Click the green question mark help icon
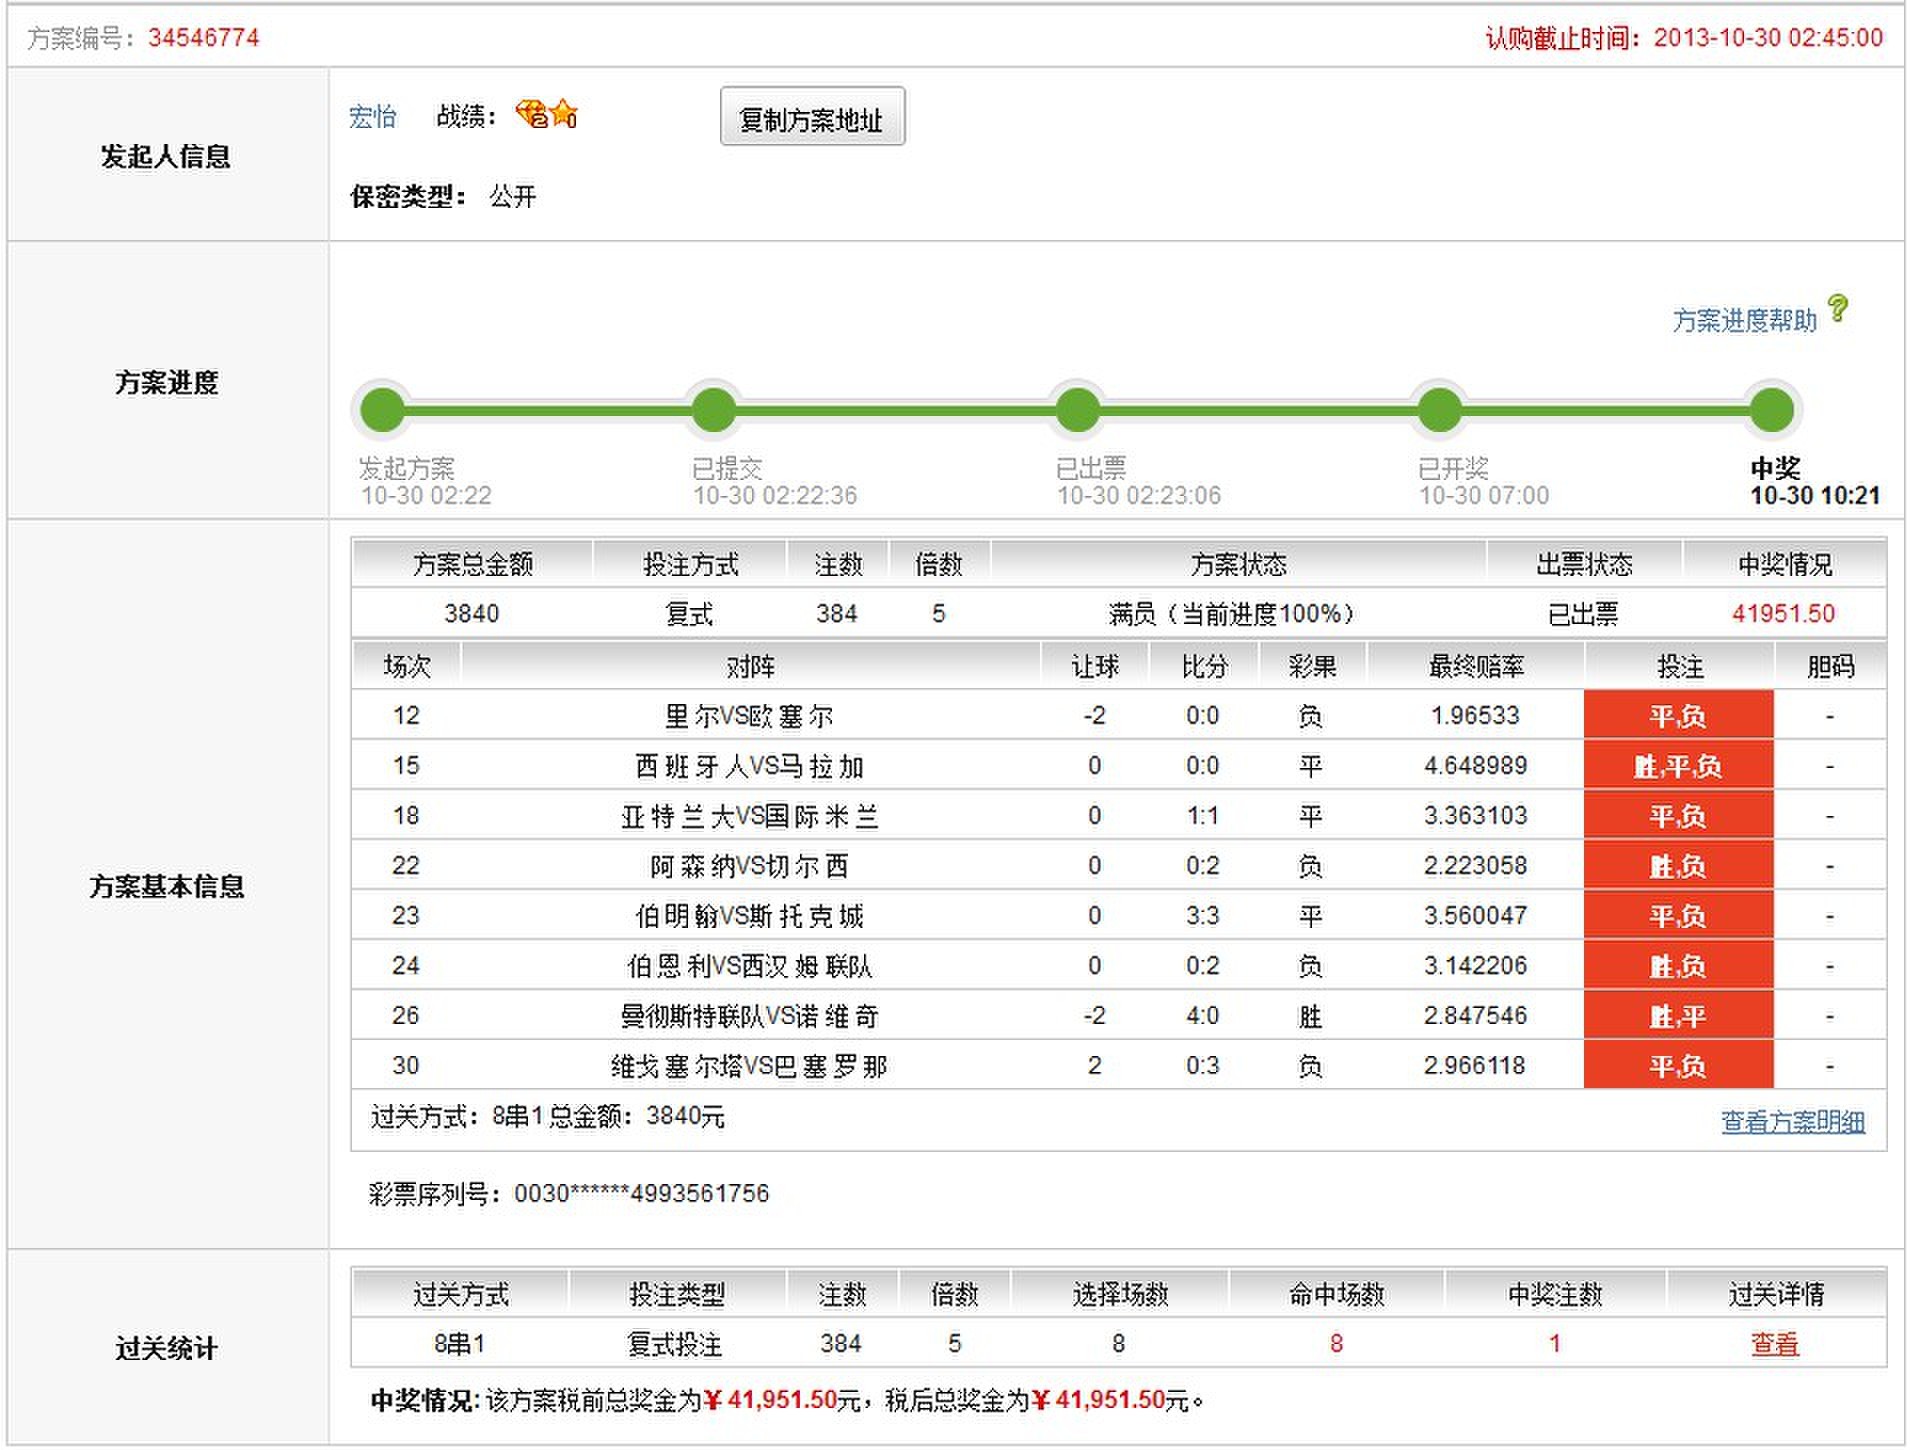 [x=1837, y=309]
